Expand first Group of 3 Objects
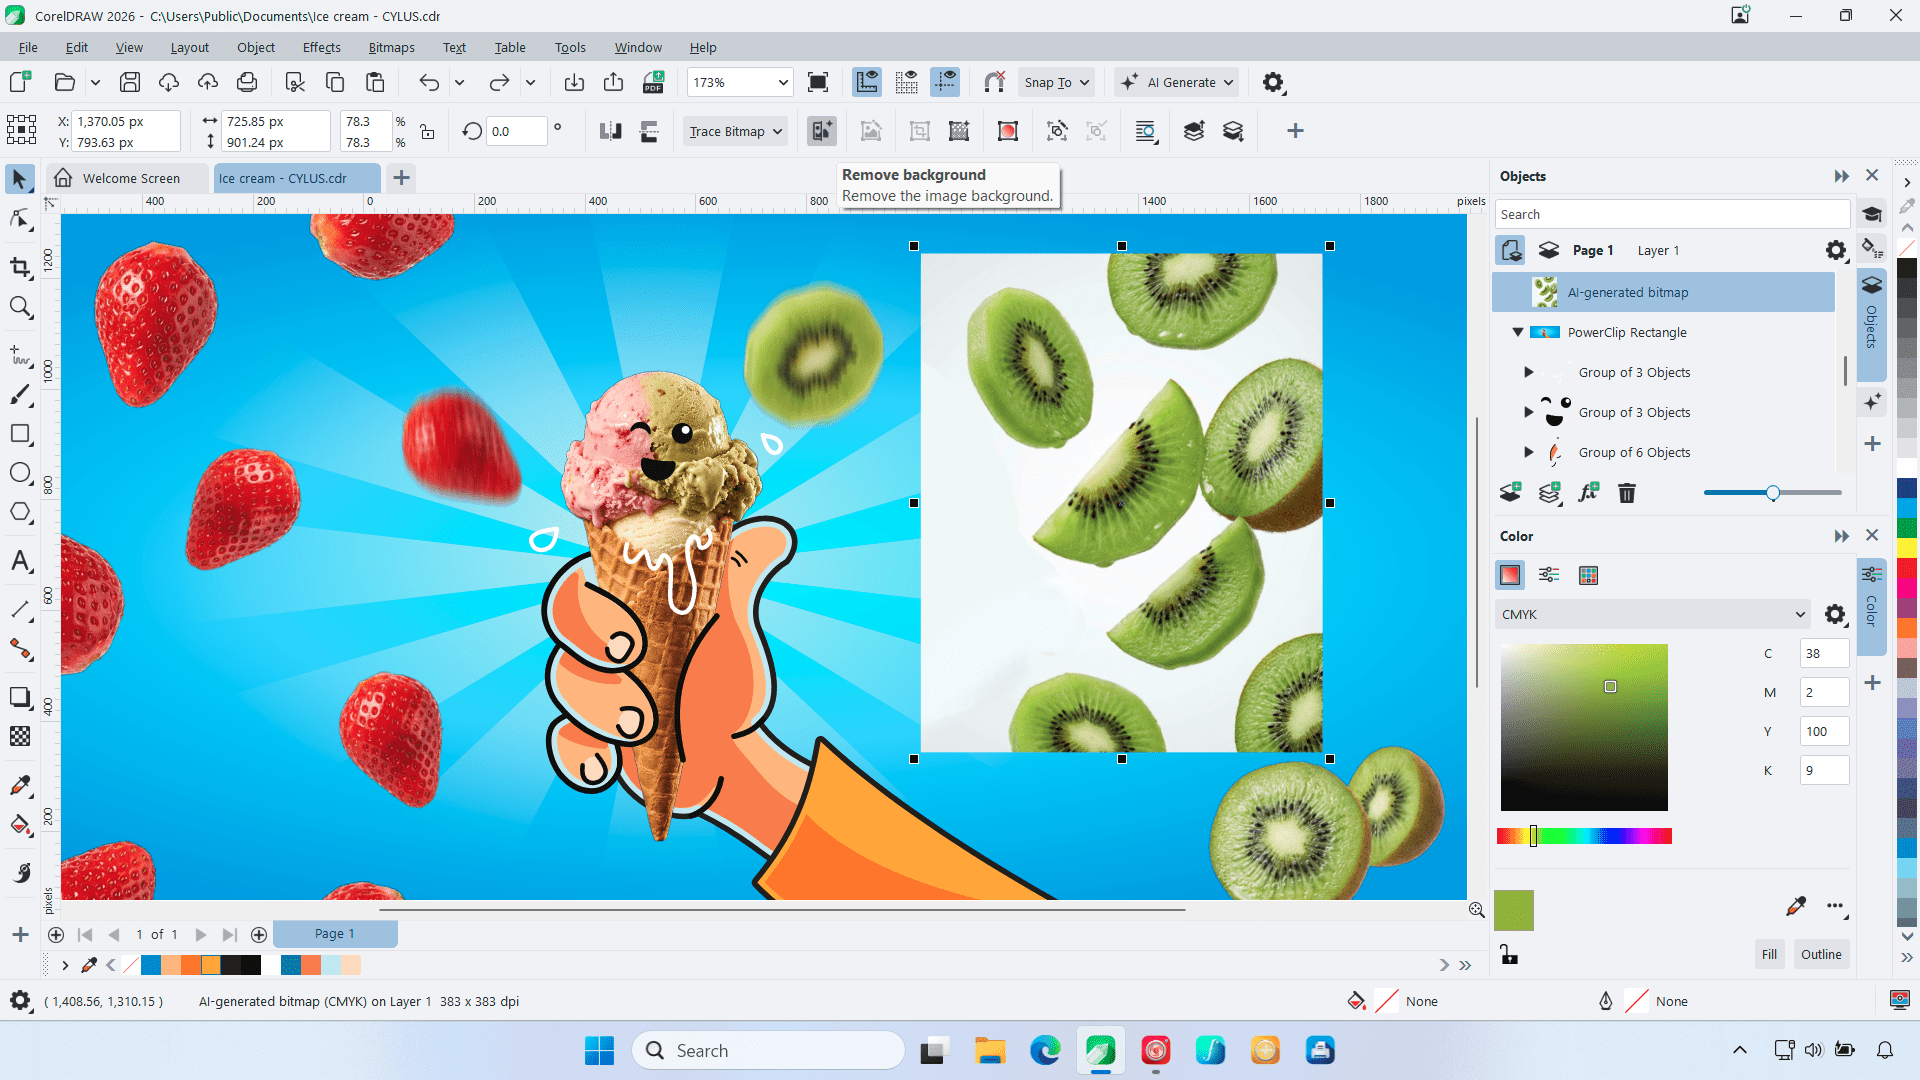Image resolution: width=1920 pixels, height=1080 pixels. point(1528,372)
